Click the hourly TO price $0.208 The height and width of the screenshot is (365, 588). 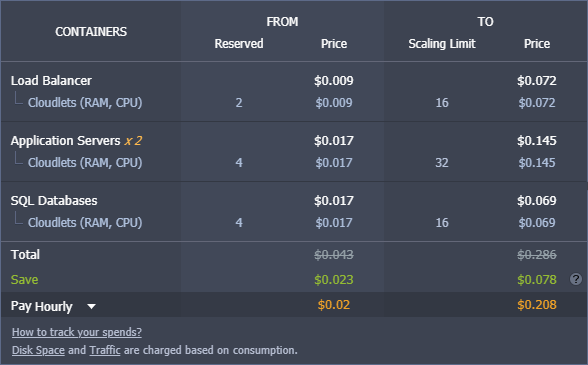click(537, 305)
